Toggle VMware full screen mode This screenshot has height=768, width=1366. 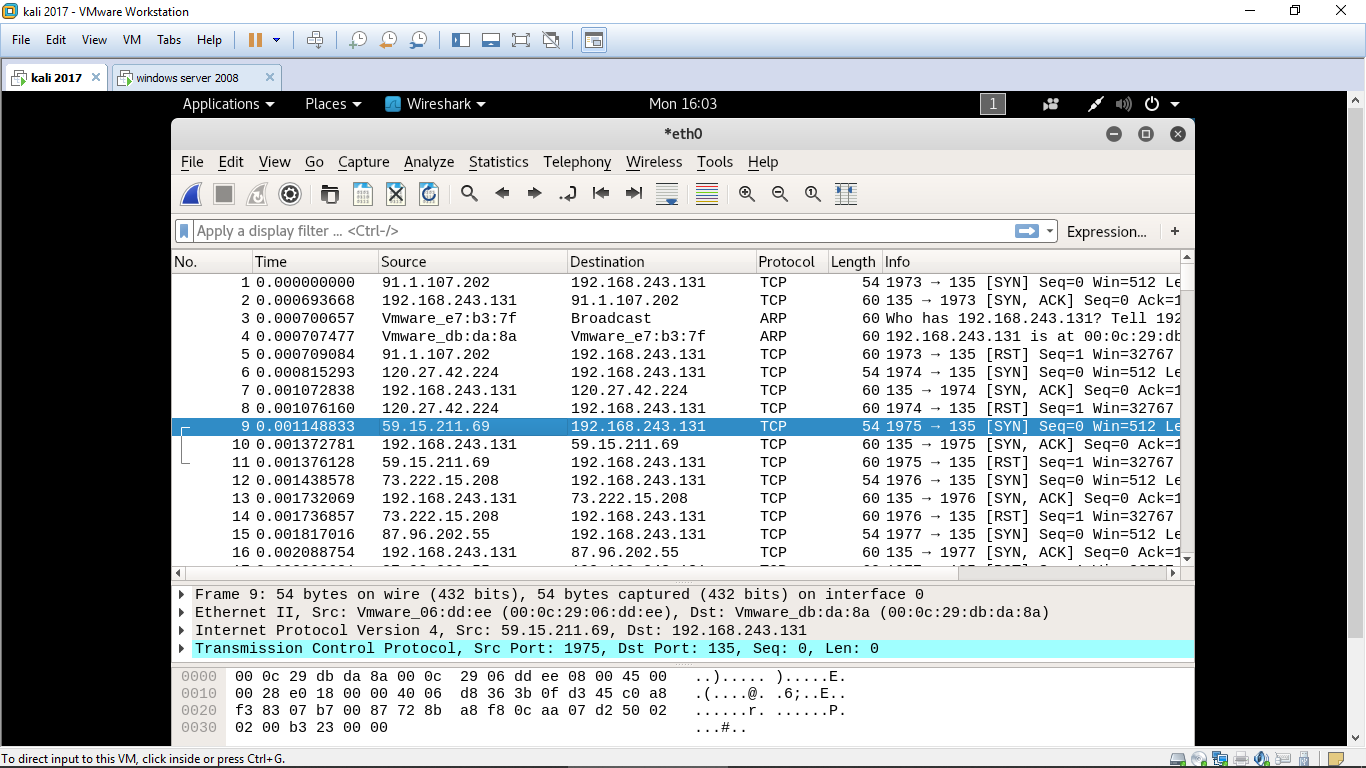click(520, 40)
